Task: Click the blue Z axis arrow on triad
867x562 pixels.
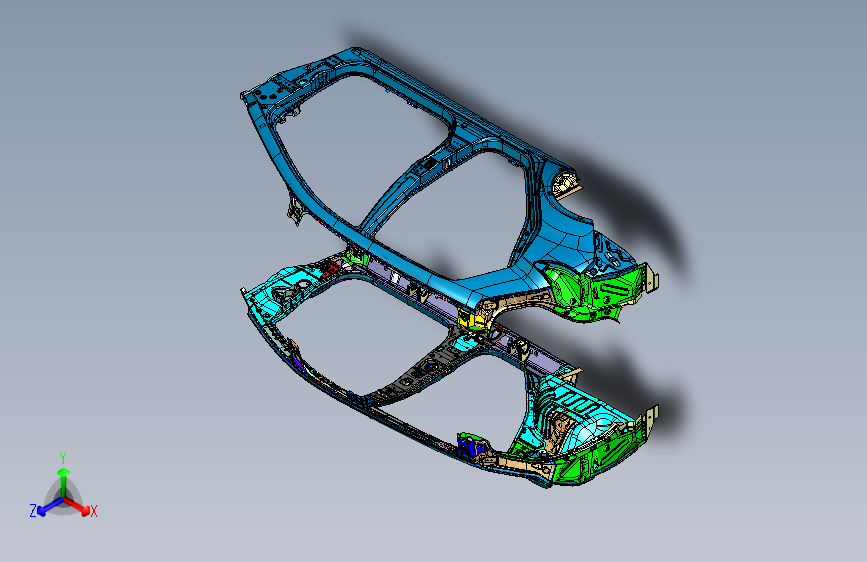Action: [x=49, y=507]
